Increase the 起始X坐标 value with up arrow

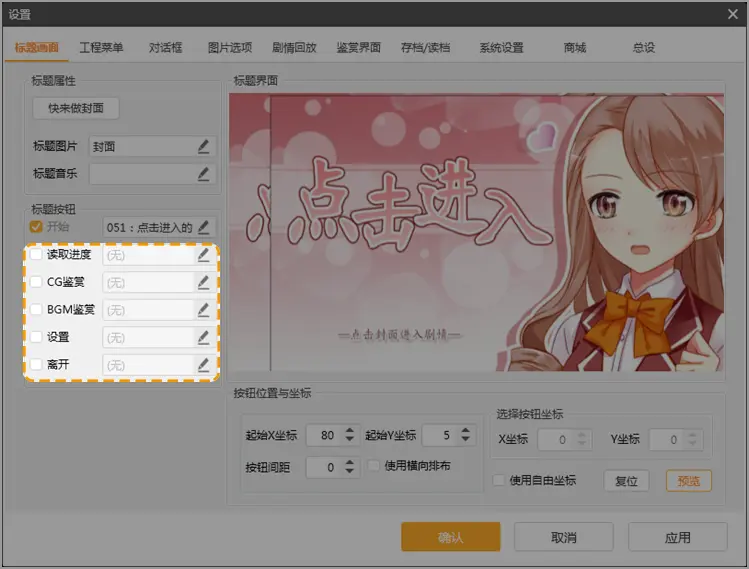349,431
